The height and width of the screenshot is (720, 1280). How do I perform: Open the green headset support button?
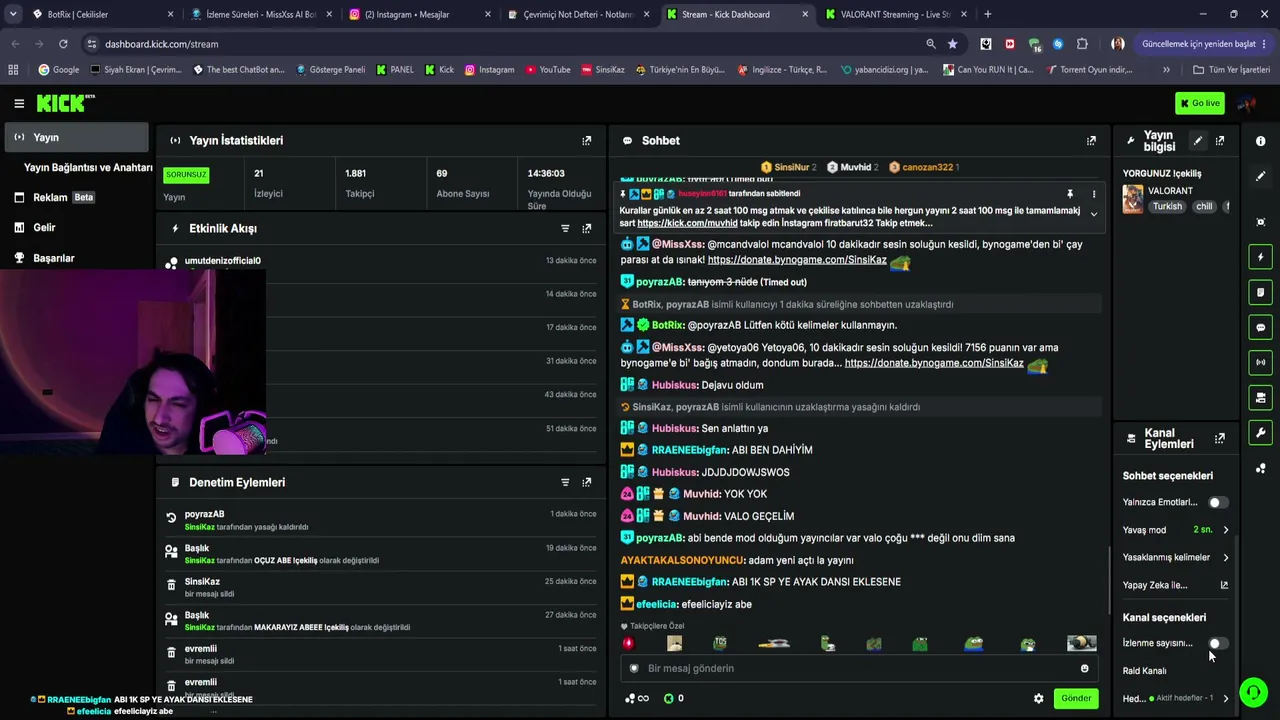coord(1253,692)
